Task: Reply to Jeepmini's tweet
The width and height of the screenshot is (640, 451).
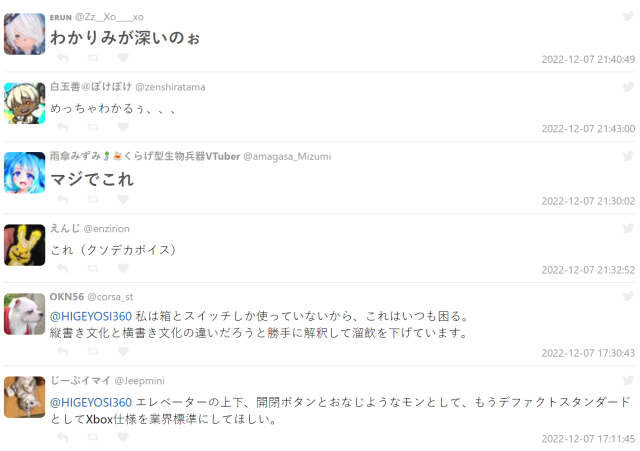Action: pos(63,437)
